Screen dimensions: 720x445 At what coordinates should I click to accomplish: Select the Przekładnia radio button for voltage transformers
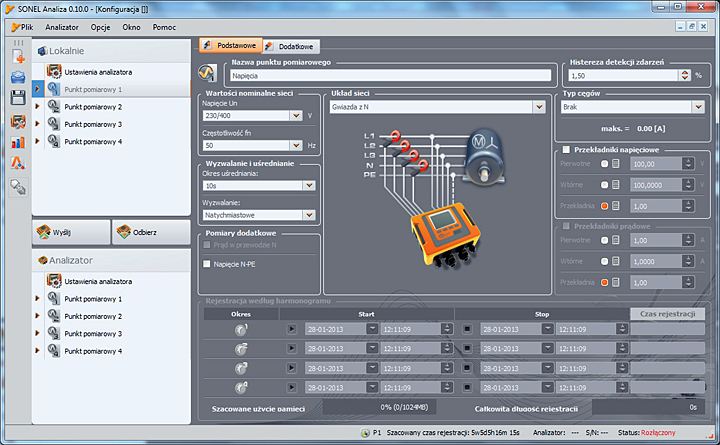pos(604,206)
